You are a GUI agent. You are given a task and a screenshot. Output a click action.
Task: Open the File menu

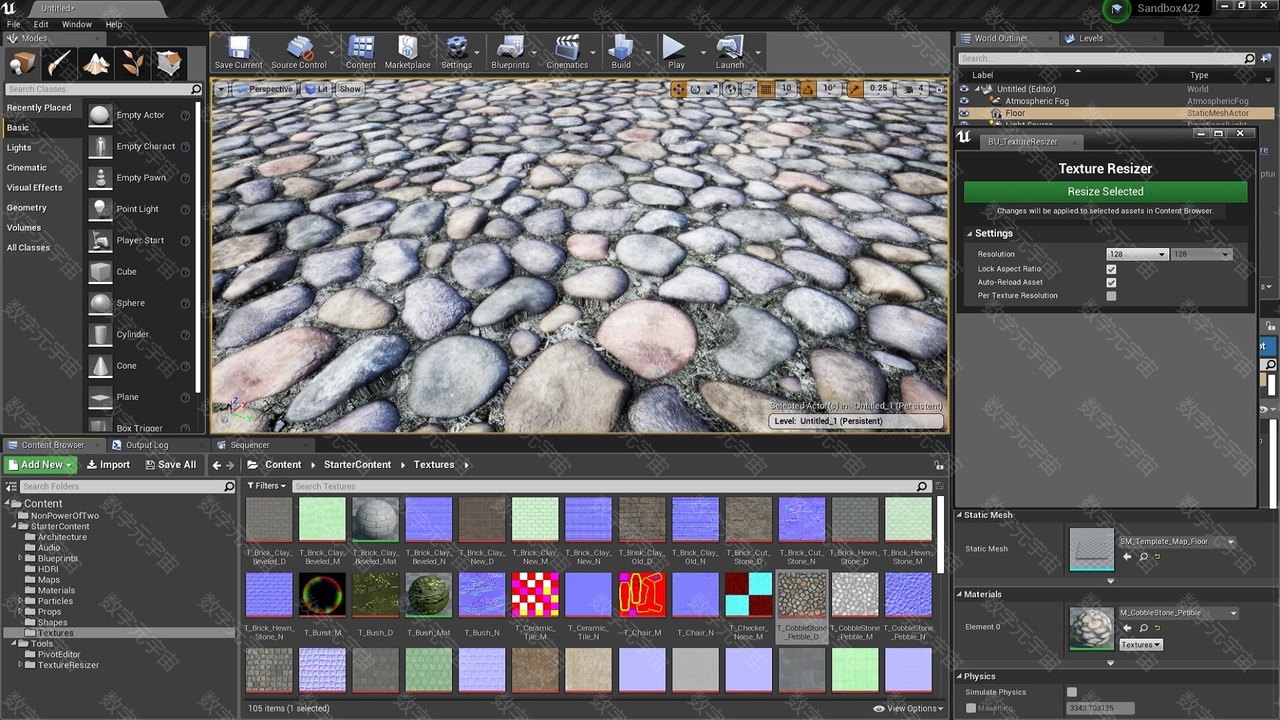(14, 24)
